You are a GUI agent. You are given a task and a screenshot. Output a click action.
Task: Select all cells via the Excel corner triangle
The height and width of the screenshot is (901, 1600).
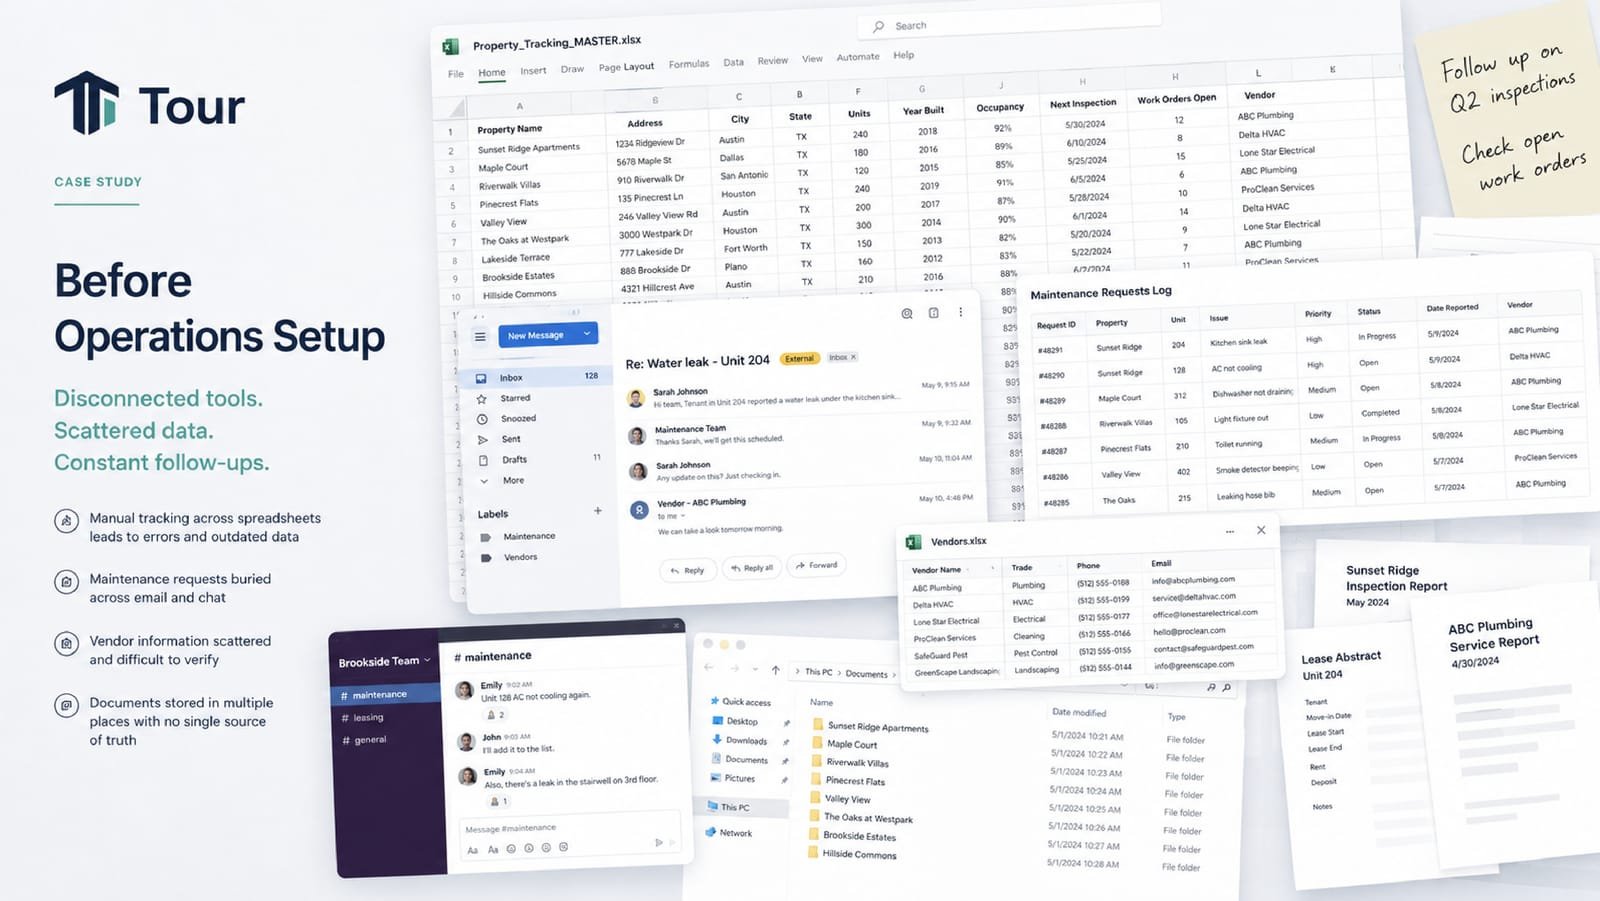pyautogui.click(x=458, y=109)
